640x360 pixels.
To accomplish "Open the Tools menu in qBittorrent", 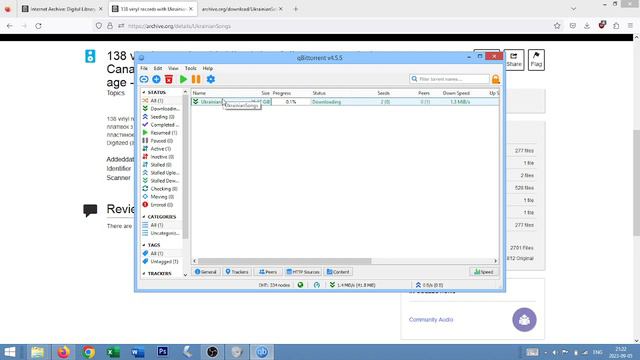I will (191, 68).
